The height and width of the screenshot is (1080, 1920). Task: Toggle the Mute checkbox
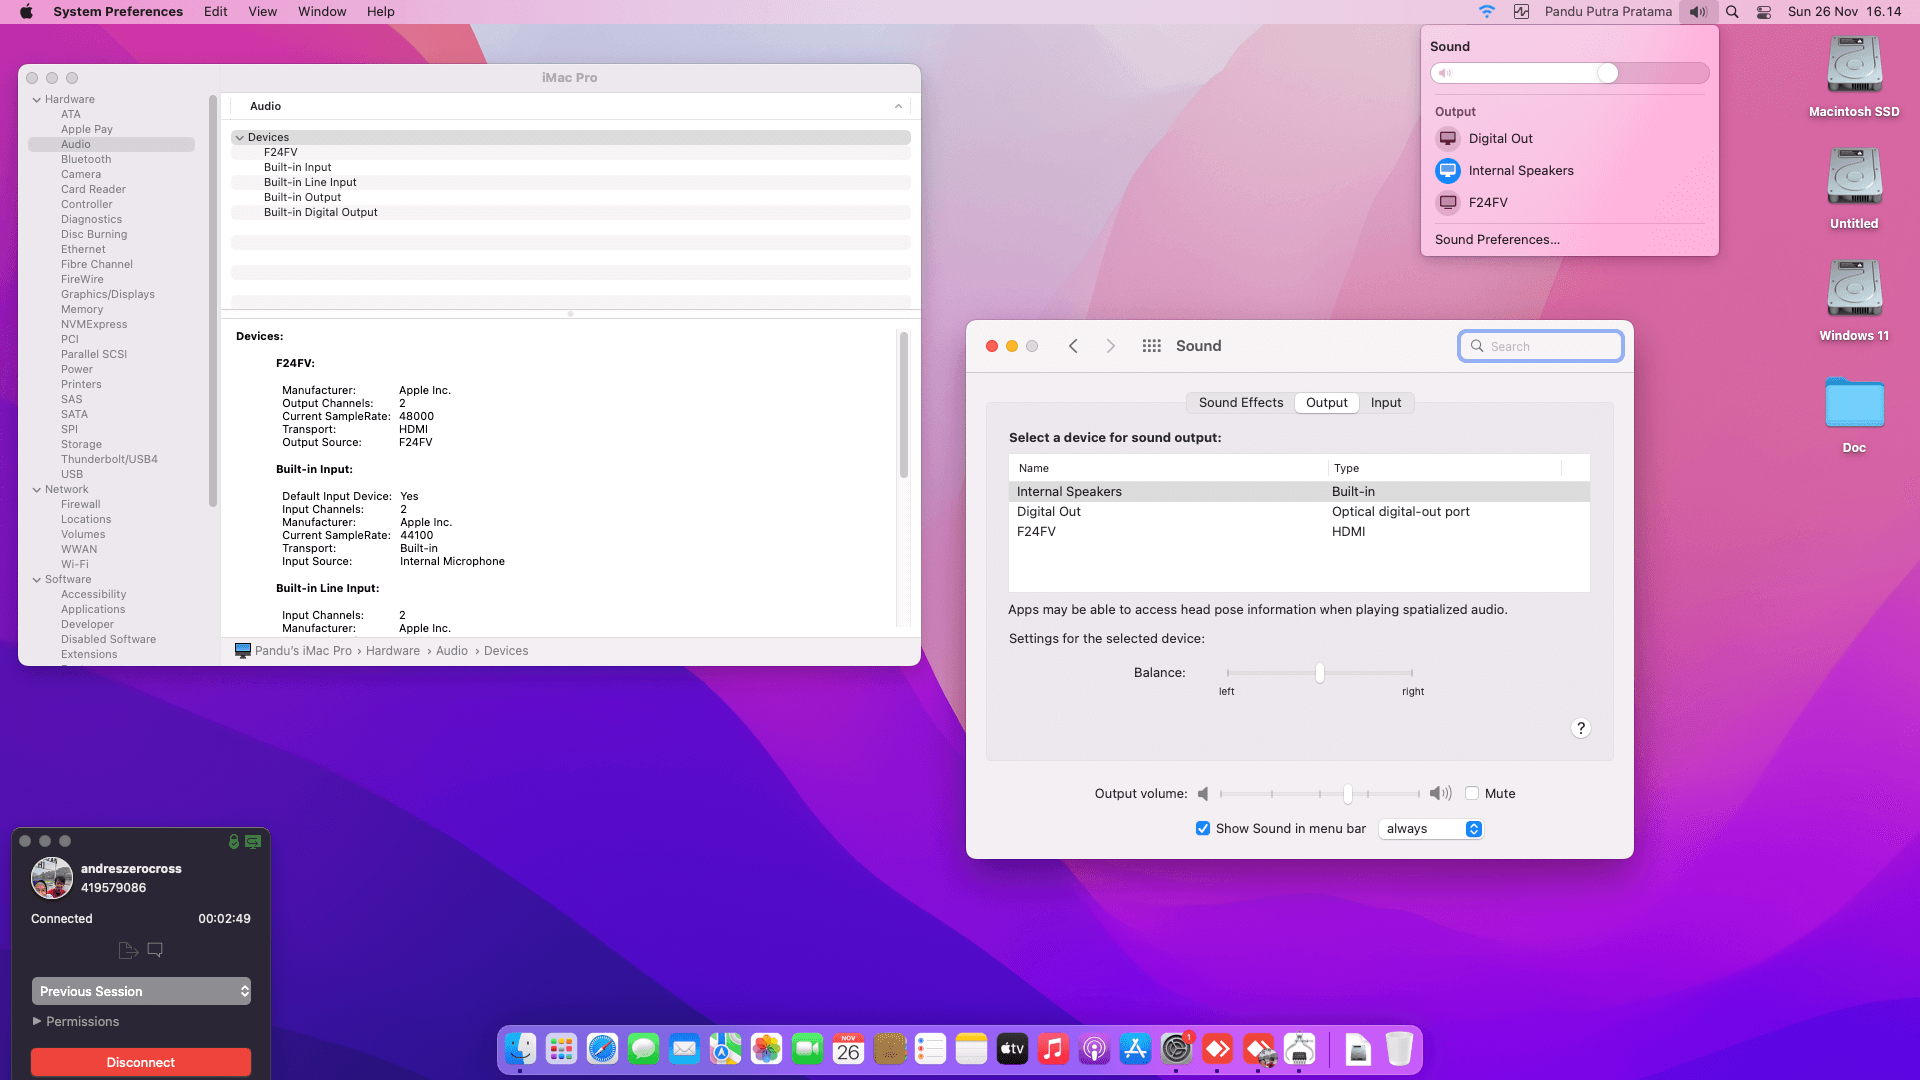coord(1472,794)
